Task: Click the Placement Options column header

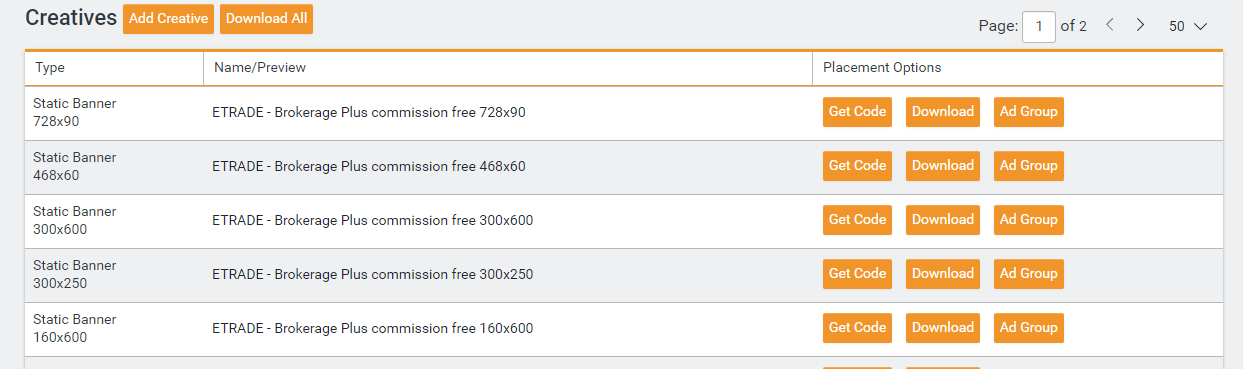Action: point(882,68)
